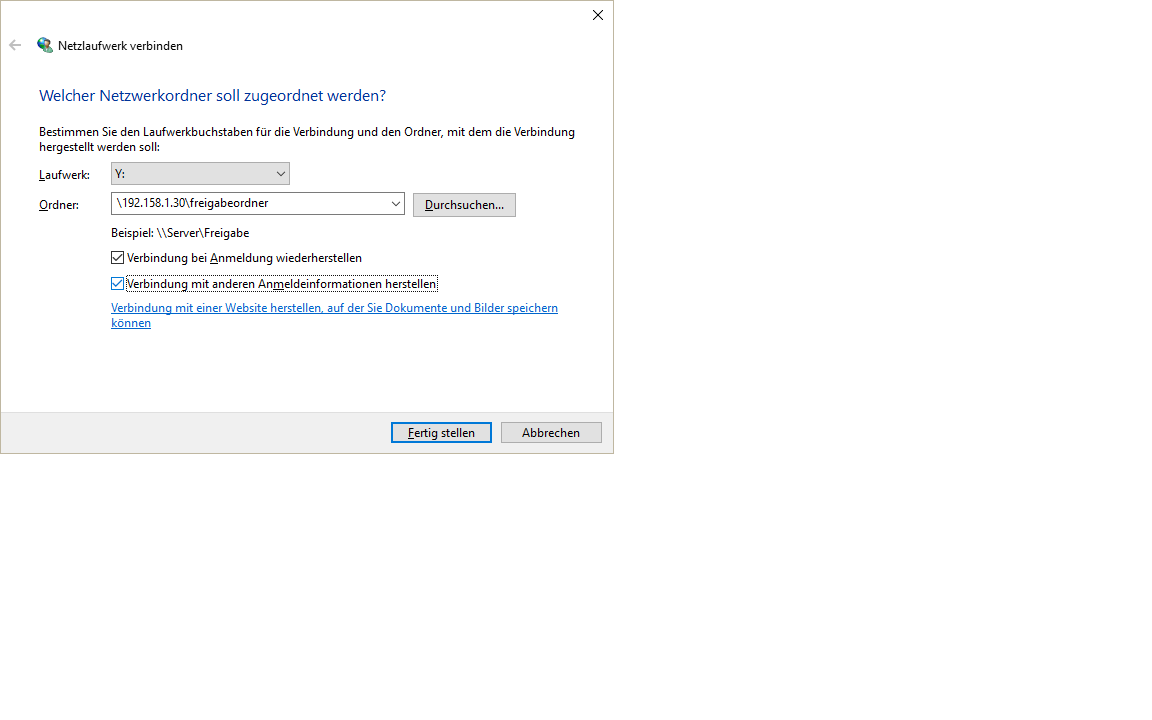Click the heading Welcher Netzwerkordner soll zugeordnet werden

212,96
